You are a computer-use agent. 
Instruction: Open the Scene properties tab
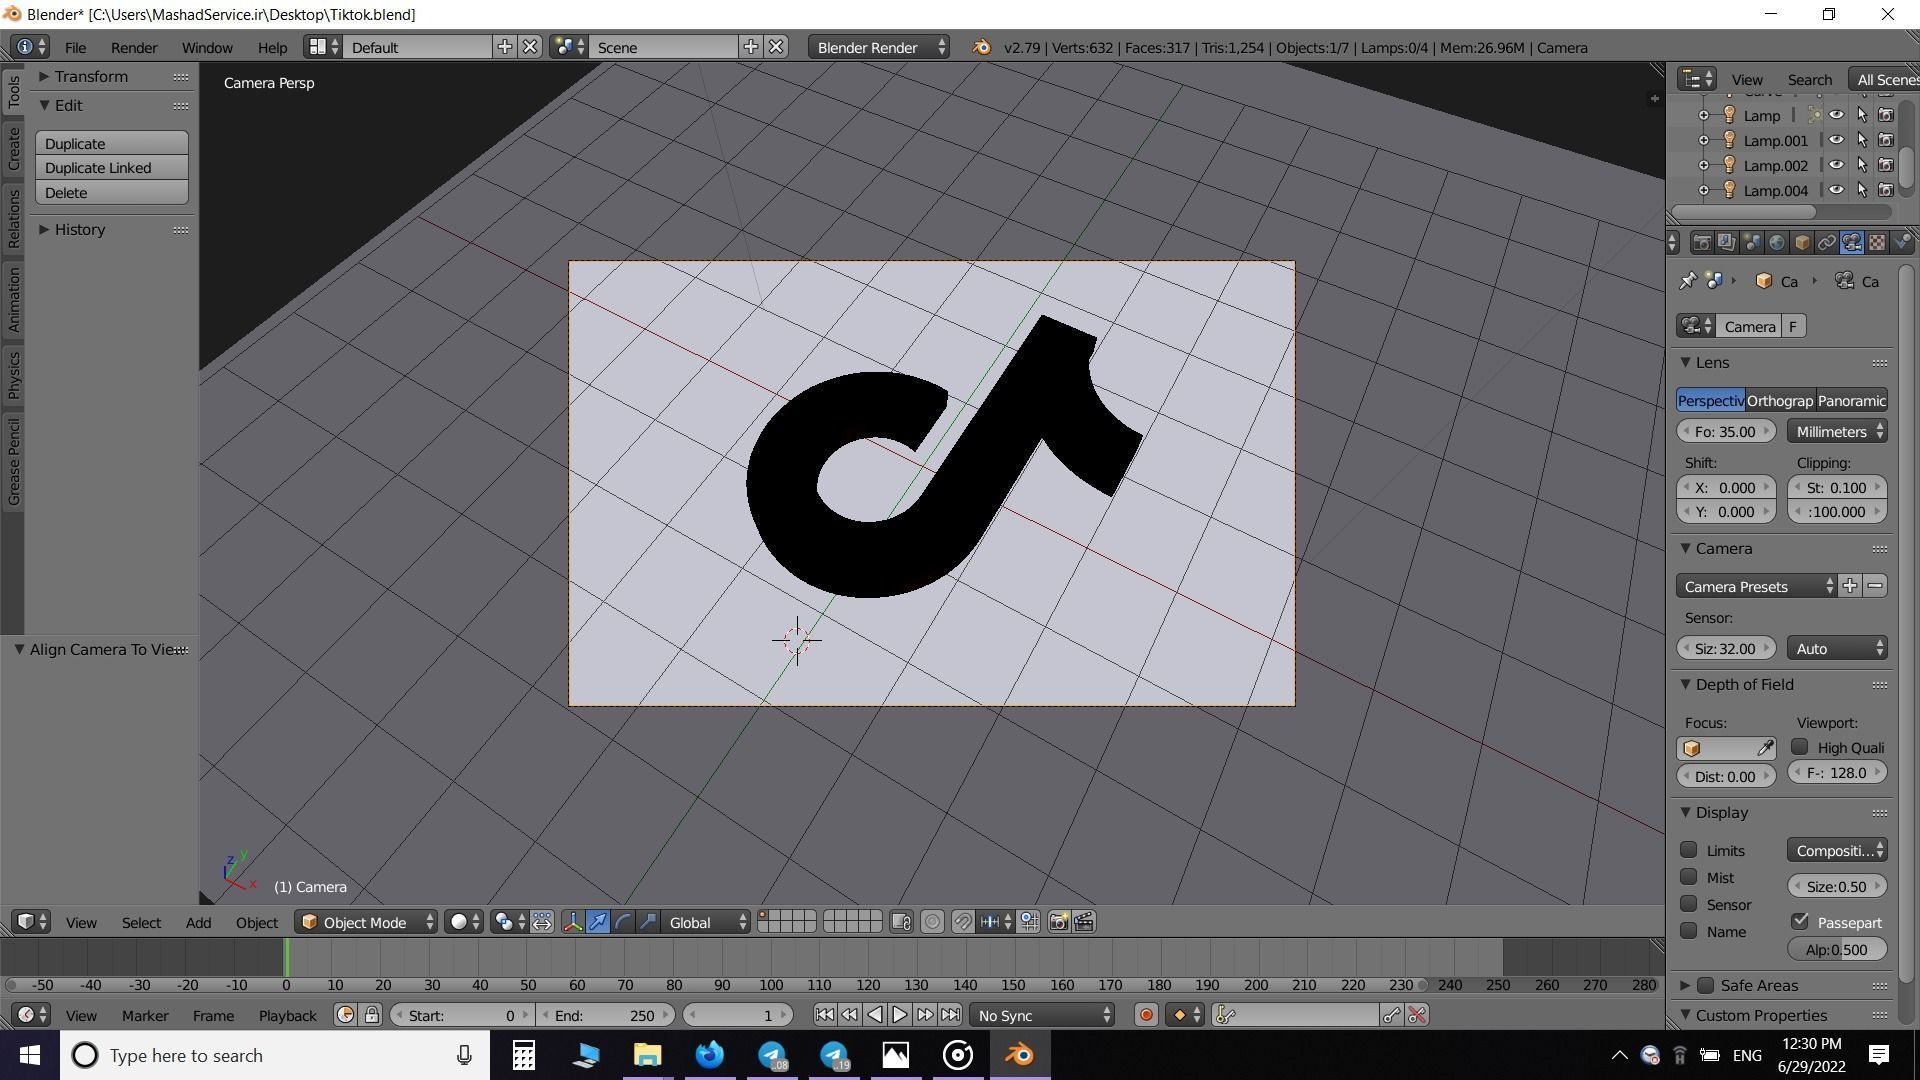pos(1751,243)
